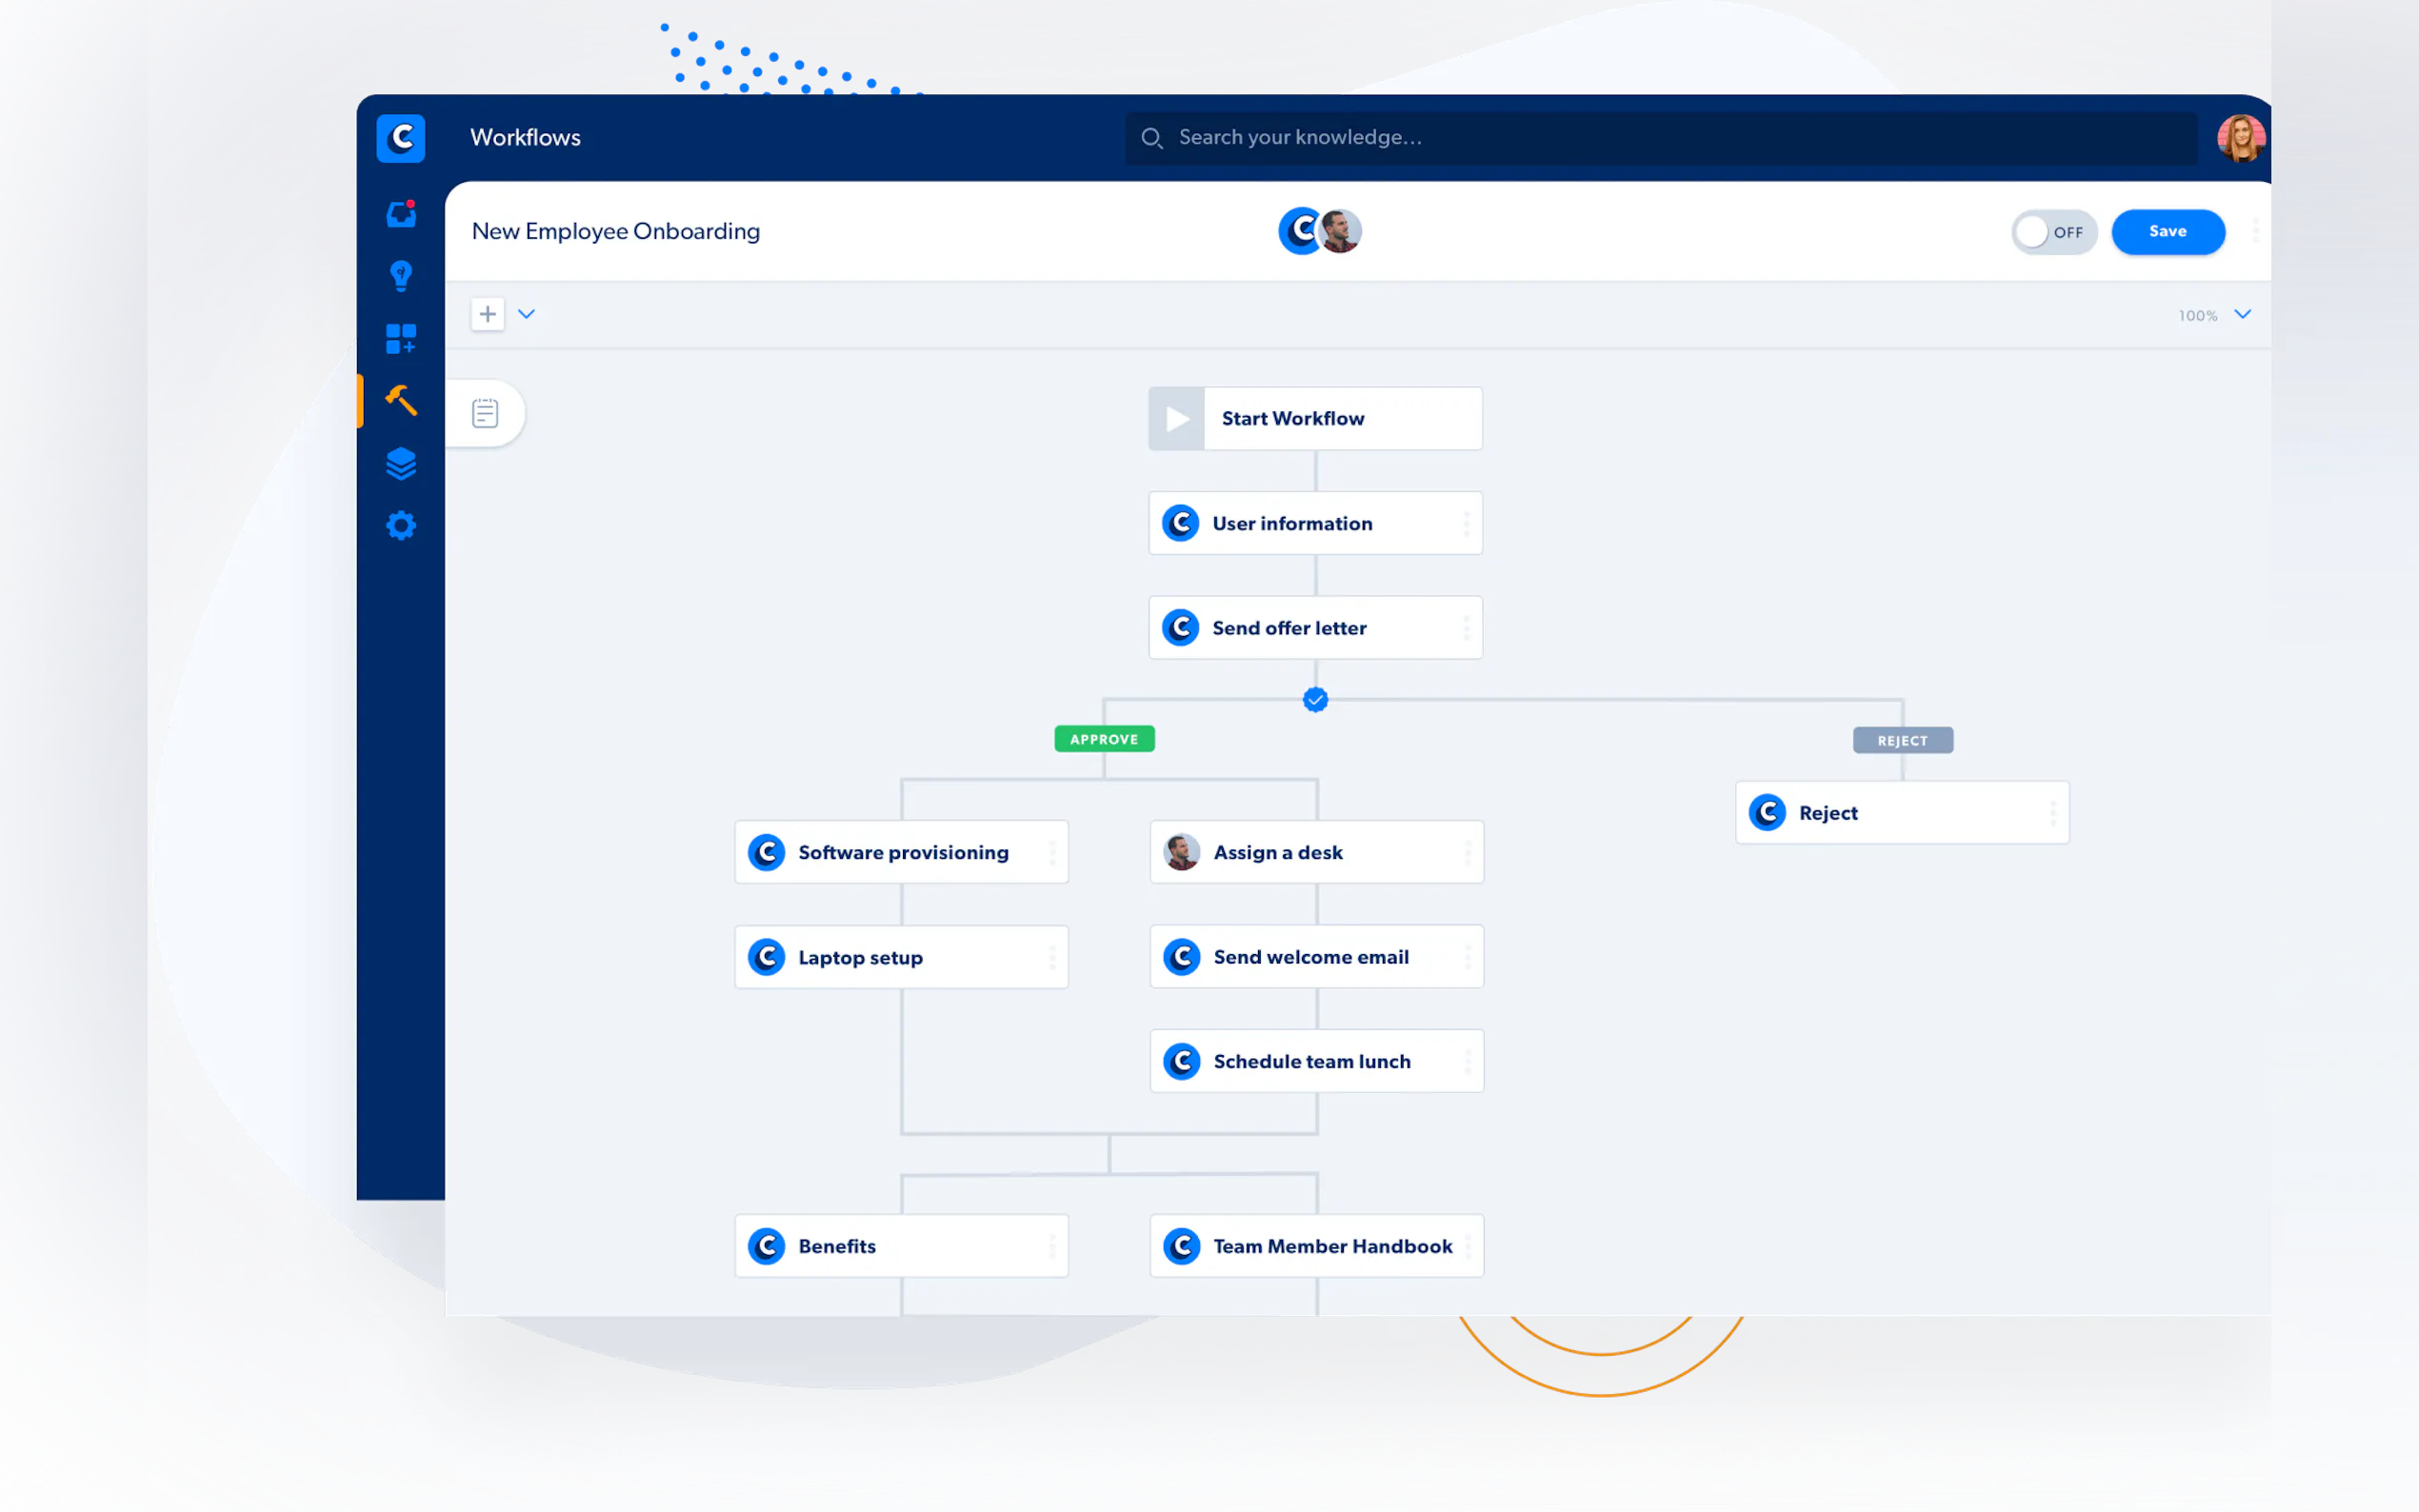The image size is (2419, 1512).
Task: Open the apps grid sidebar icon
Action: (401, 339)
